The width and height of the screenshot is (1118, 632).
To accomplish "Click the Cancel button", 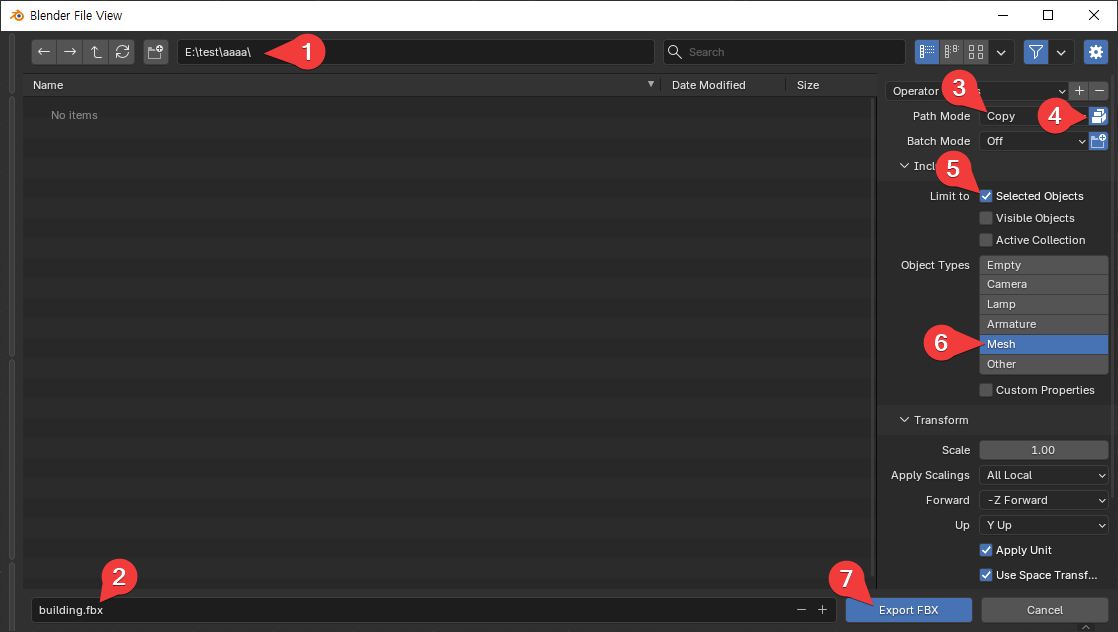I will (x=1044, y=610).
